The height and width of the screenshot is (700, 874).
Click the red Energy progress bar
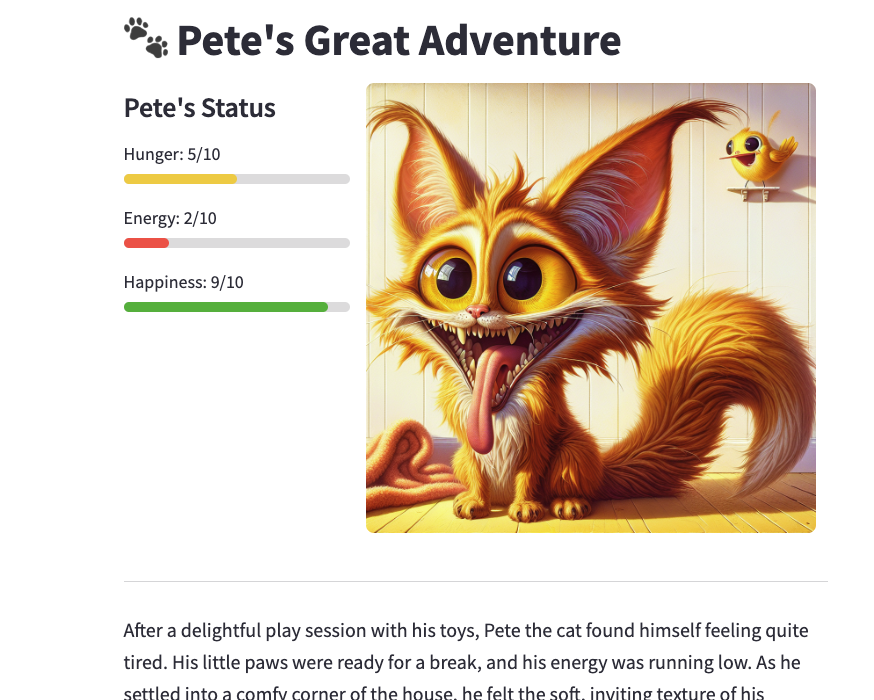coord(236,243)
